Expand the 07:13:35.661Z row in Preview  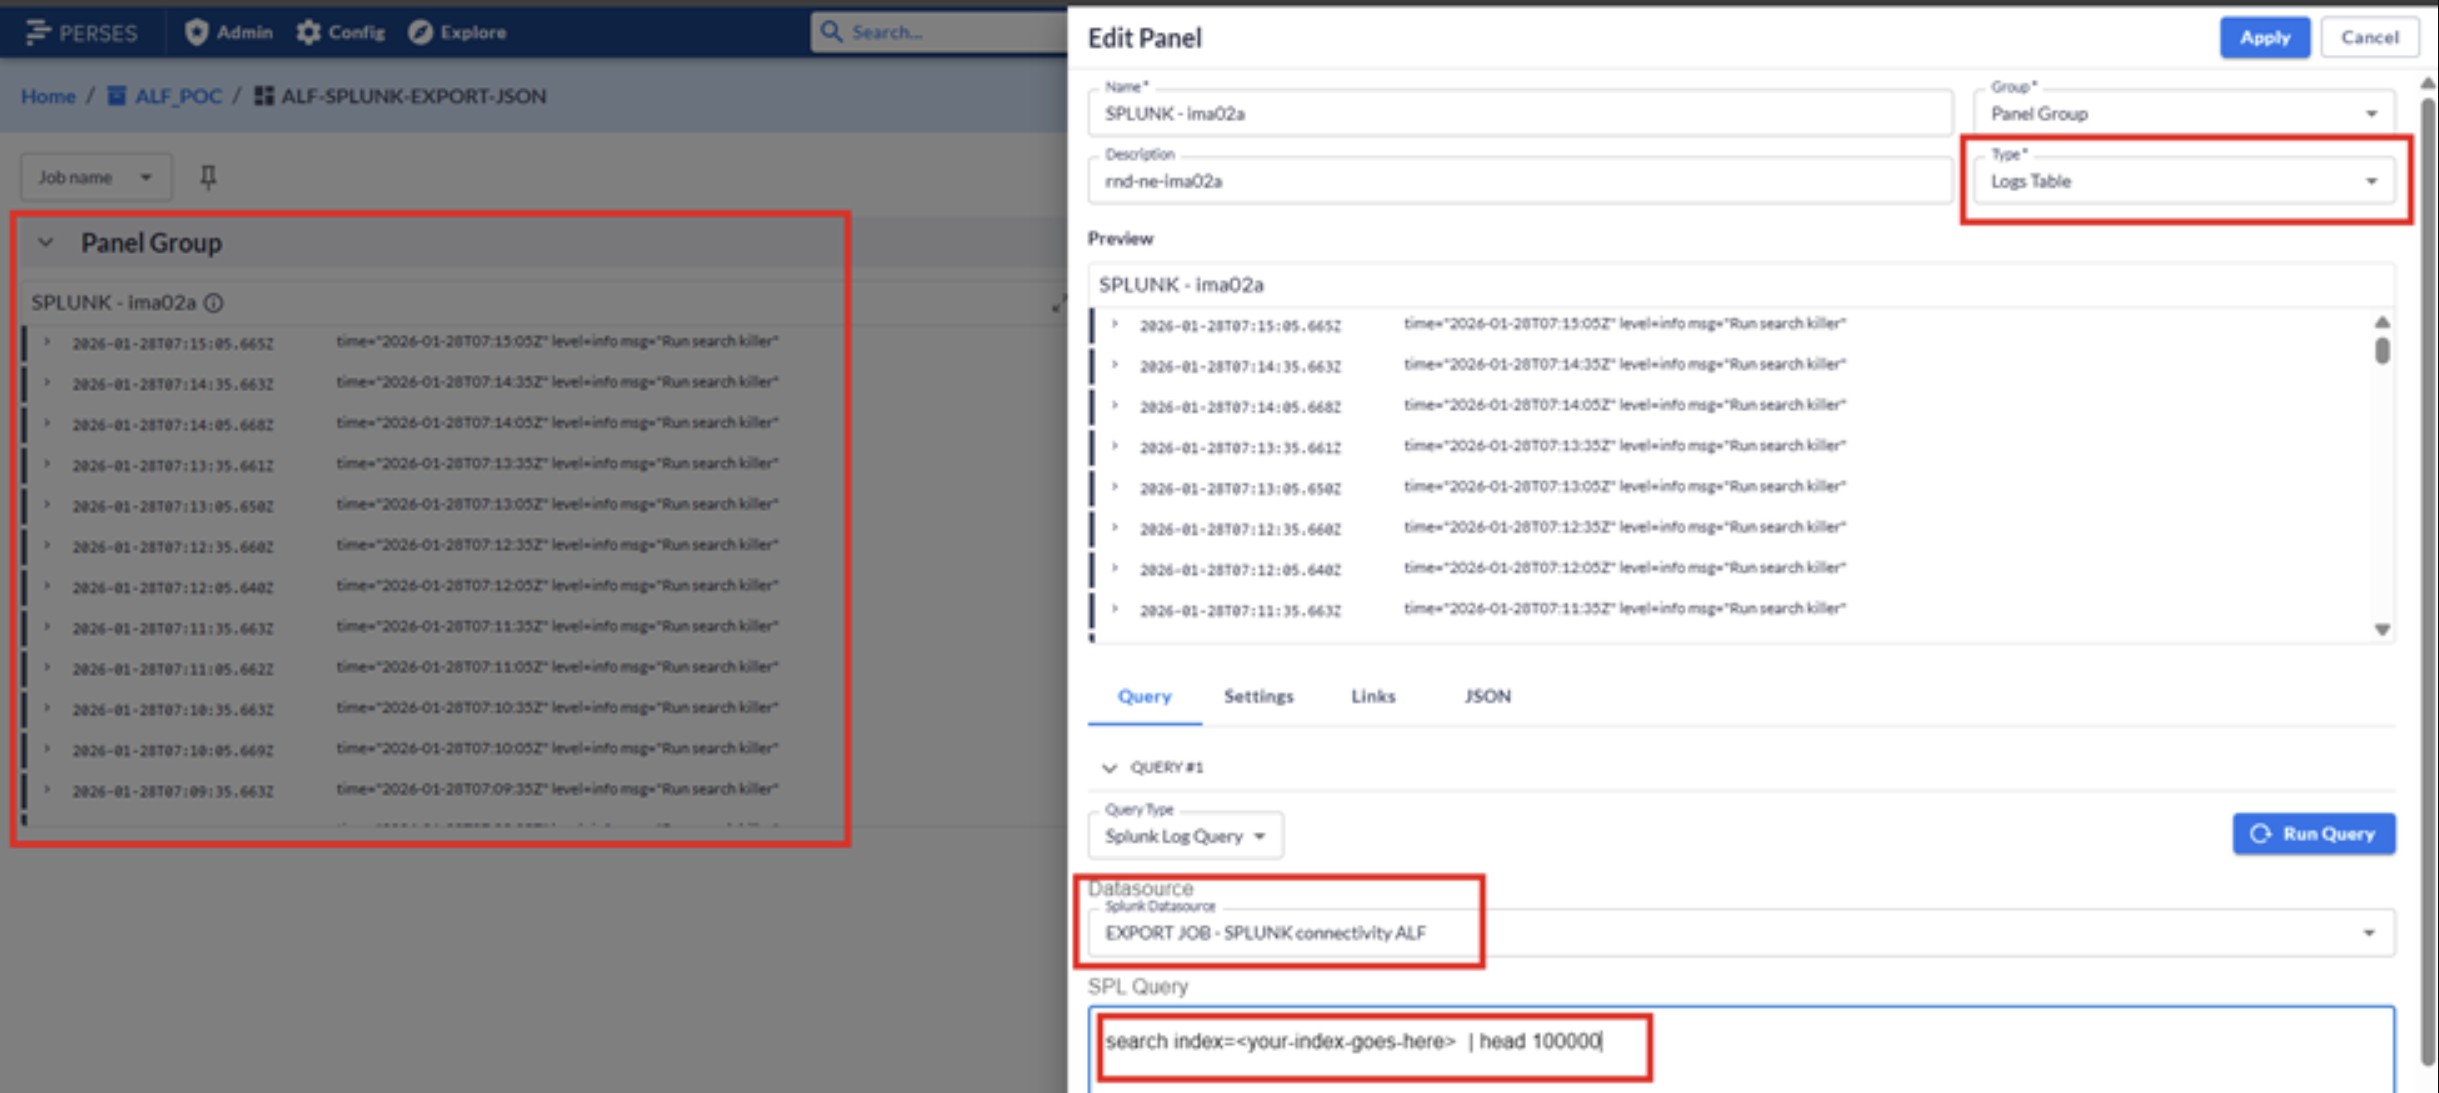tap(1115, 447)
